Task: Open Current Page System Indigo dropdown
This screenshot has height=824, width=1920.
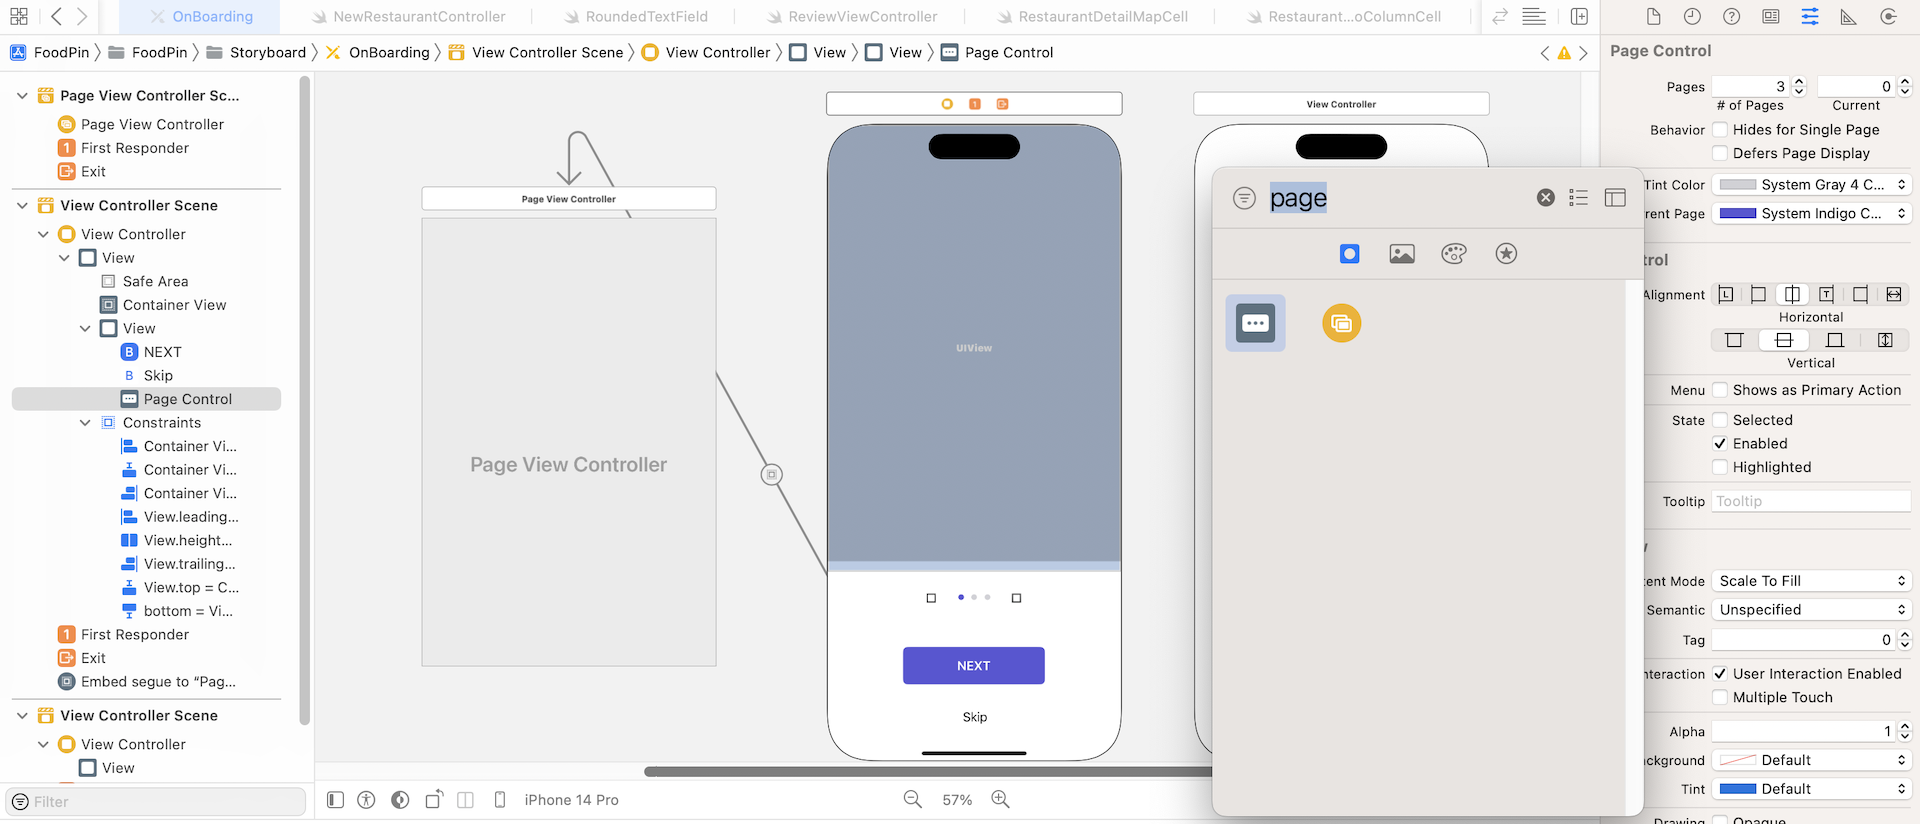Action: [1811, 213]
